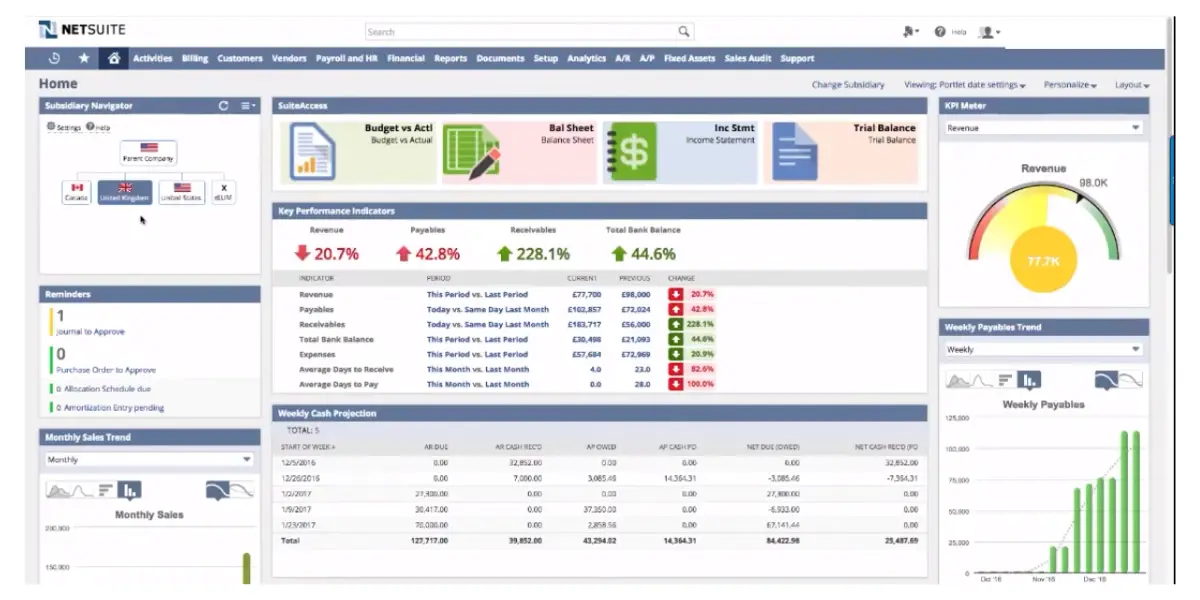This screenshot has width=1200, height=600.
Task: Open the Reports menu
Action: pyautogui.click(x=450, y=58)
